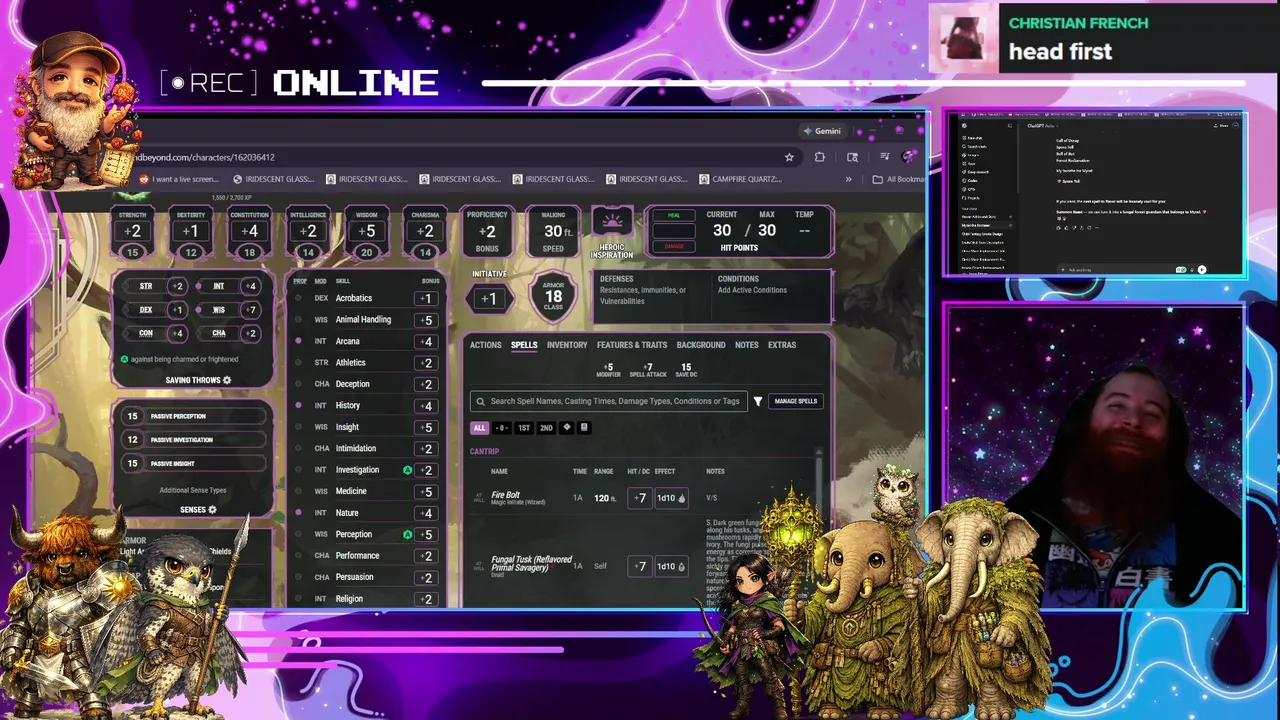
Task: Click advantage icon on Perception skill
Action: coord(407,535)
